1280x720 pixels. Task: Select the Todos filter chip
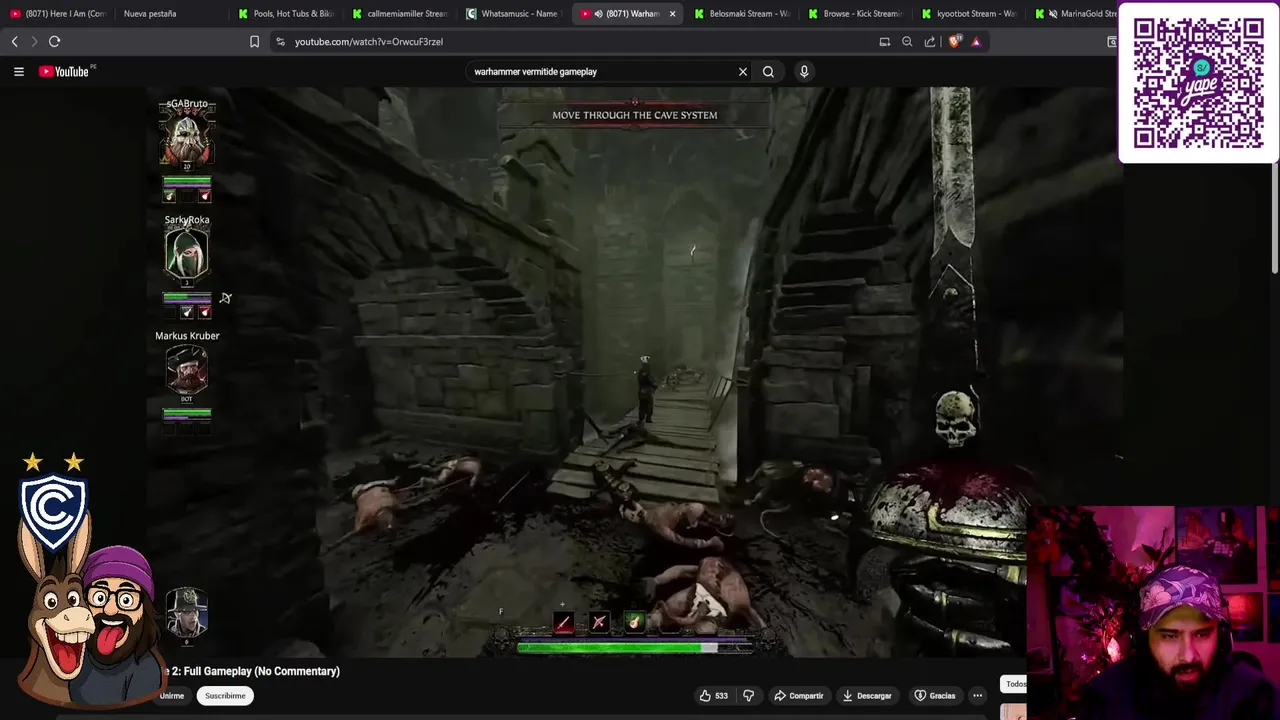tap(1014, 684)
